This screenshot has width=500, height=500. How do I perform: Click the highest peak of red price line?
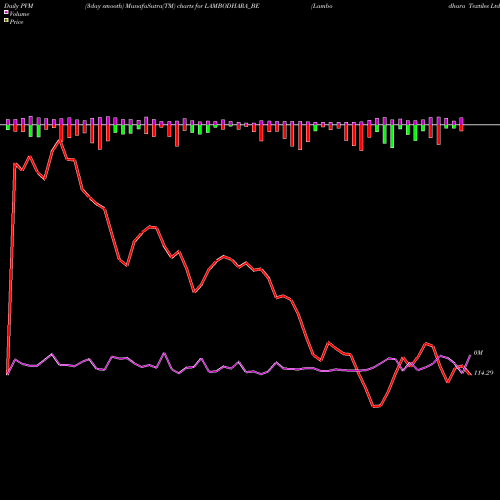pyautogui.click(x=61, y=141)
